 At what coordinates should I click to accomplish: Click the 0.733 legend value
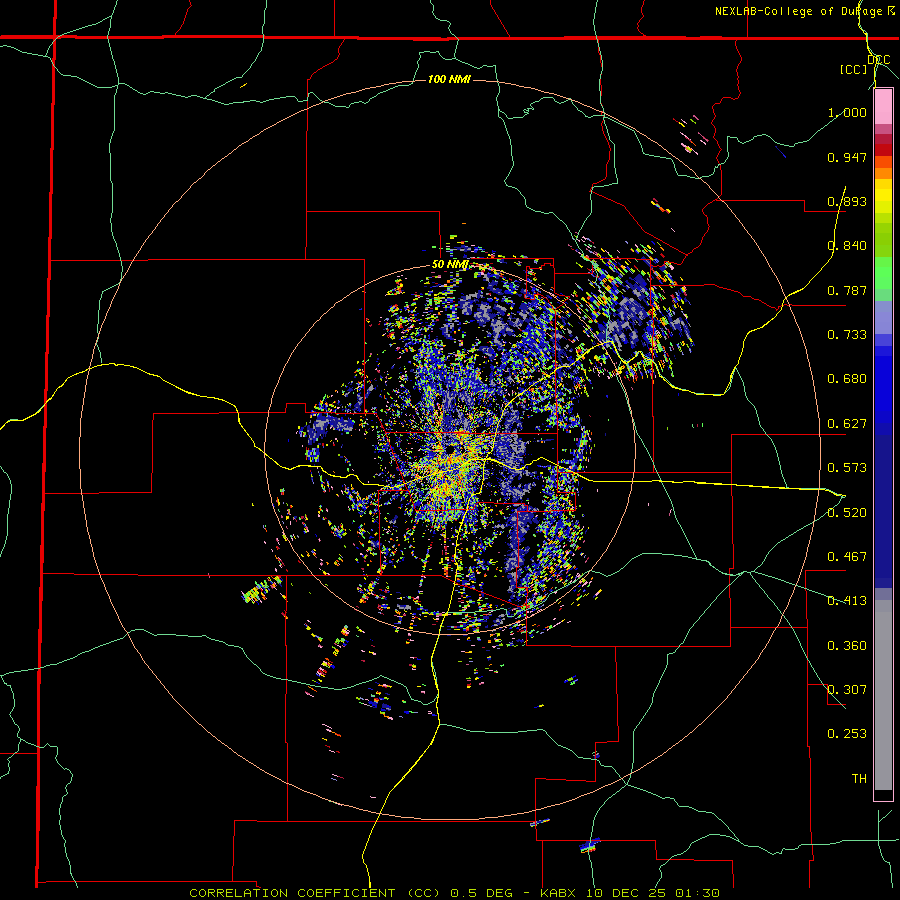[x=847, y=335]
